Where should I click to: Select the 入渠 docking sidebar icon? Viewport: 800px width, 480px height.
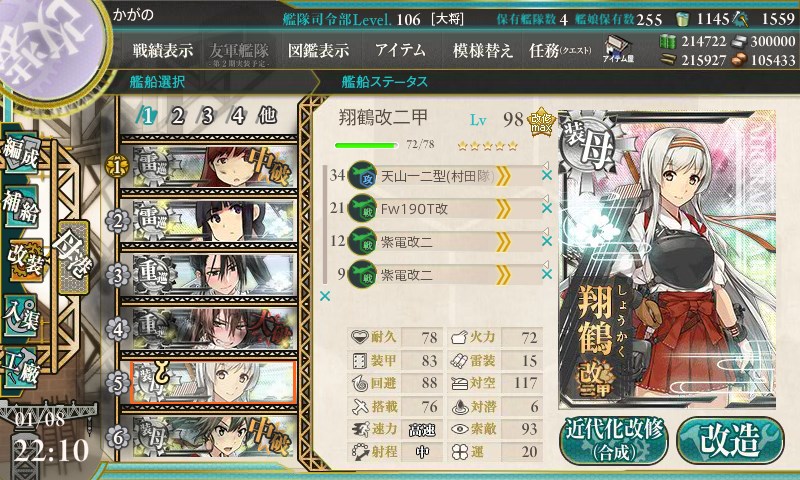tap(21, 315)
